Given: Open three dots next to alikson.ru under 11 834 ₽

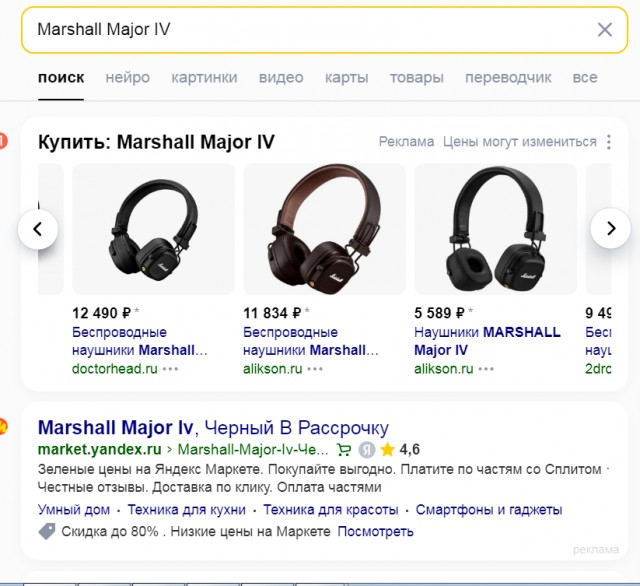Looking at the screenshot, I should [x=315, y=369].
